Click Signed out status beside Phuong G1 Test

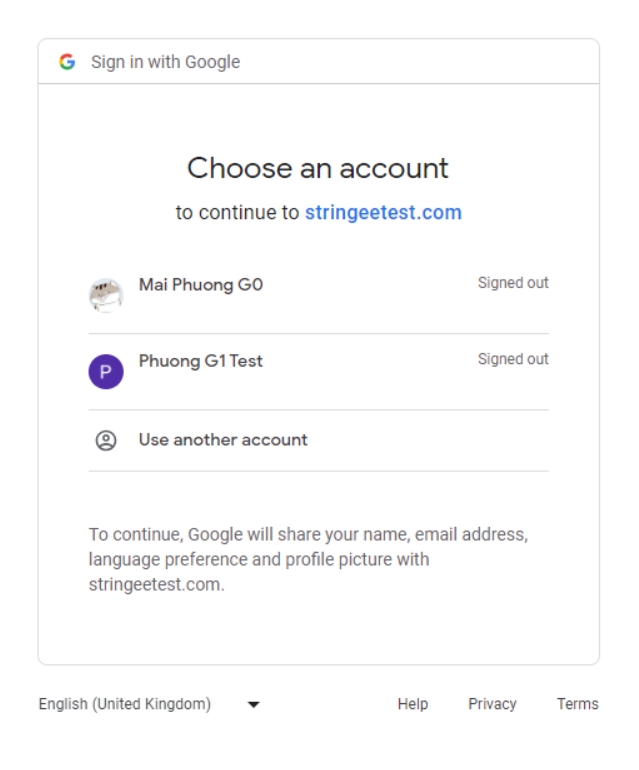[513, 359]
